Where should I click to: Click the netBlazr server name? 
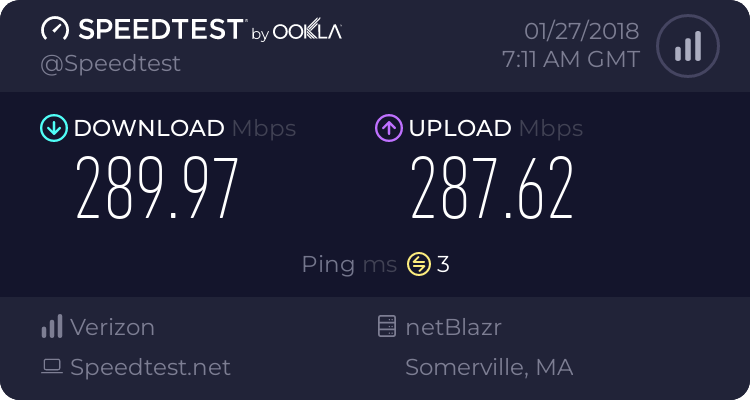click(x=454, y=326)
